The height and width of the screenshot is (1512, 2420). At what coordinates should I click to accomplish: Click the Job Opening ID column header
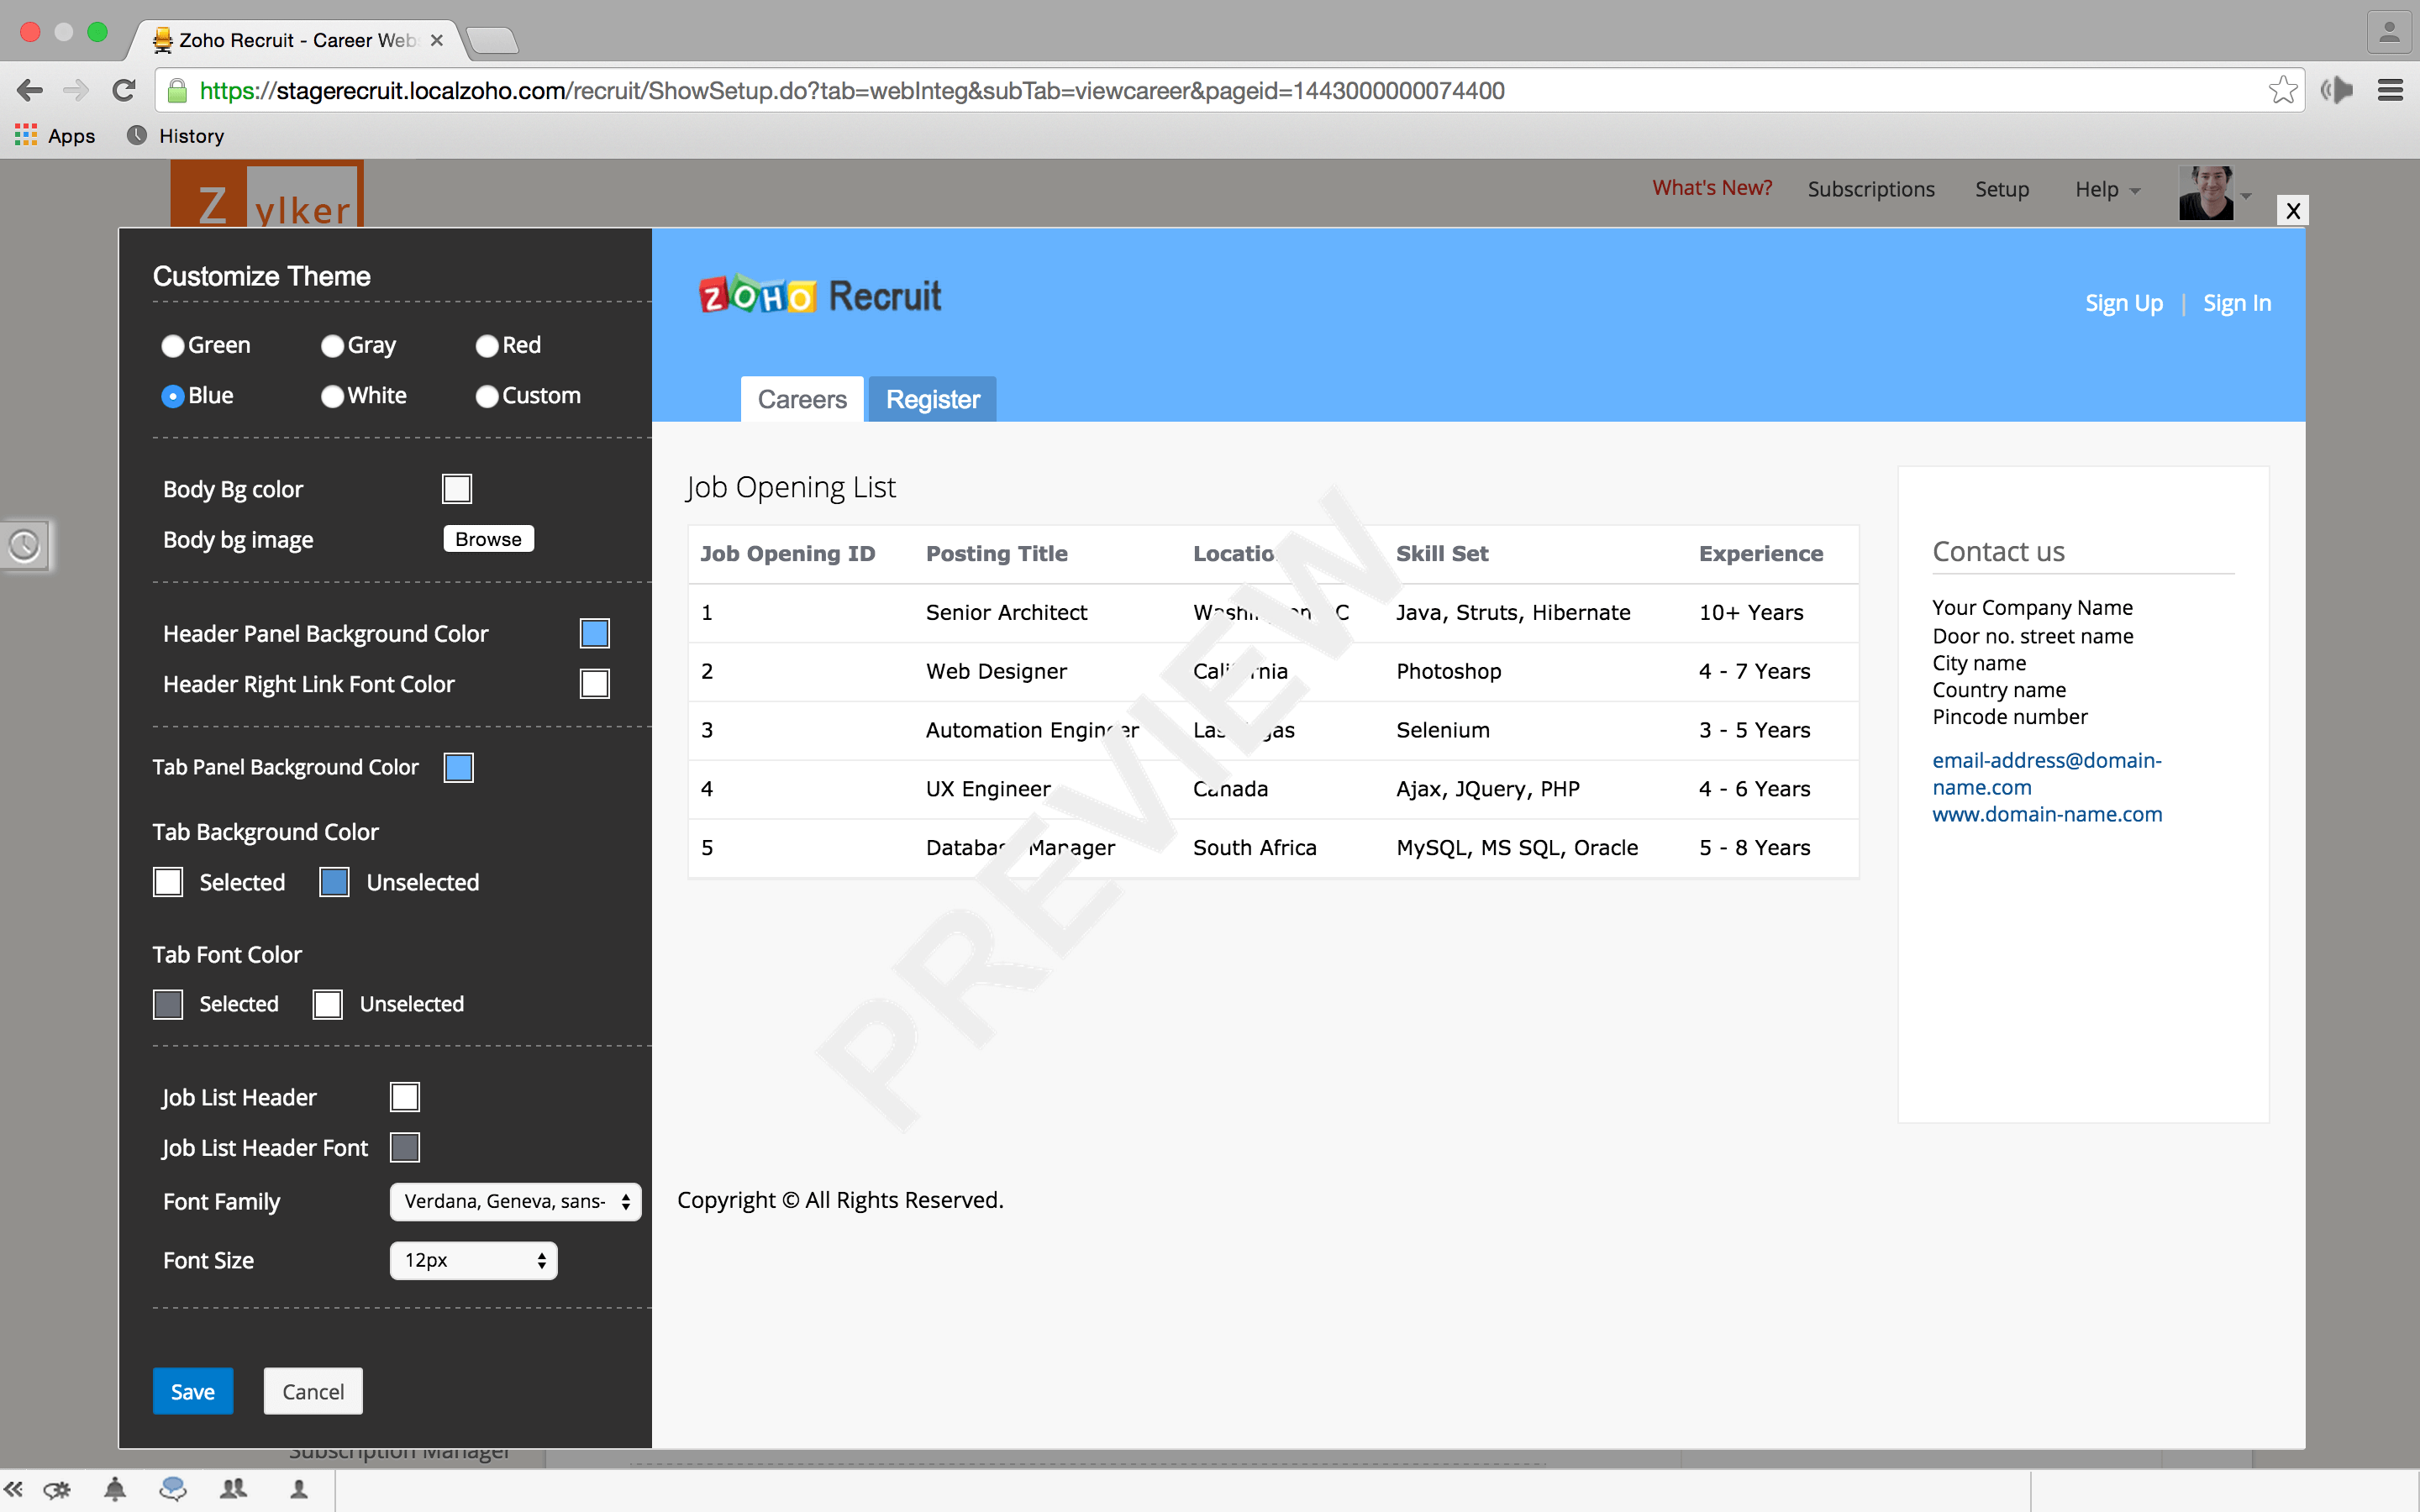click(788, 553)
